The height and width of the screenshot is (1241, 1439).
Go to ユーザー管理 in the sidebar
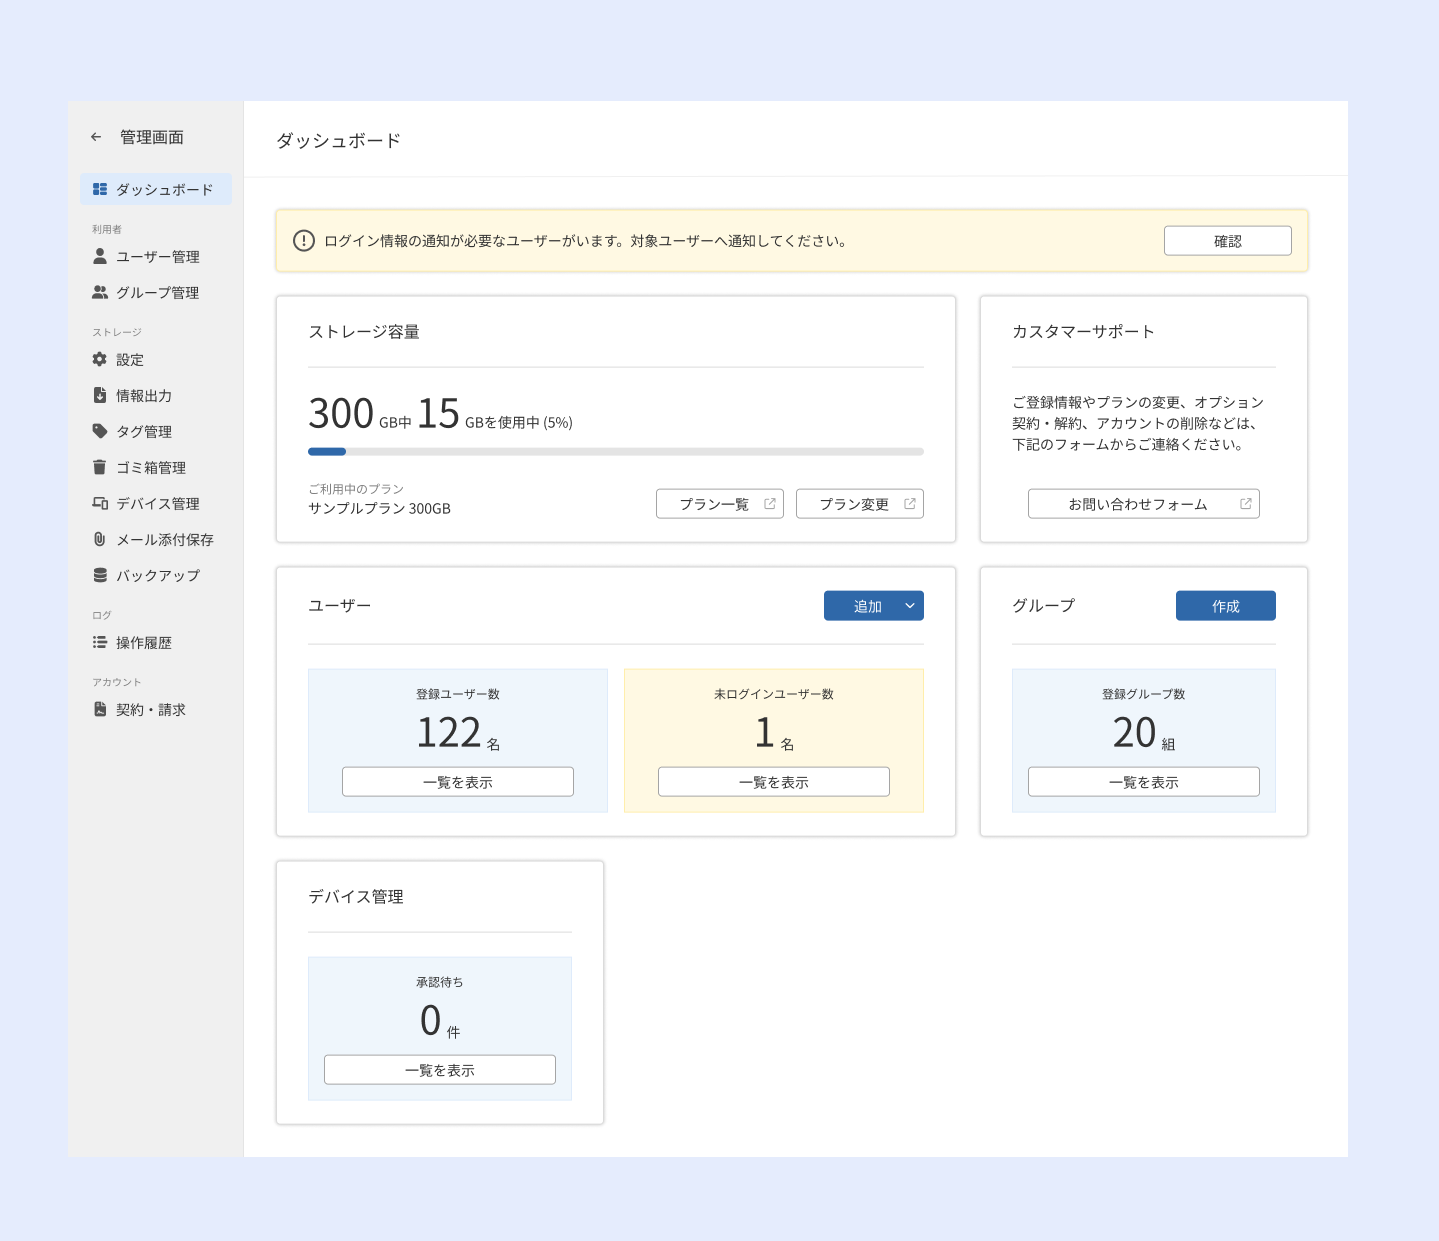156,256
